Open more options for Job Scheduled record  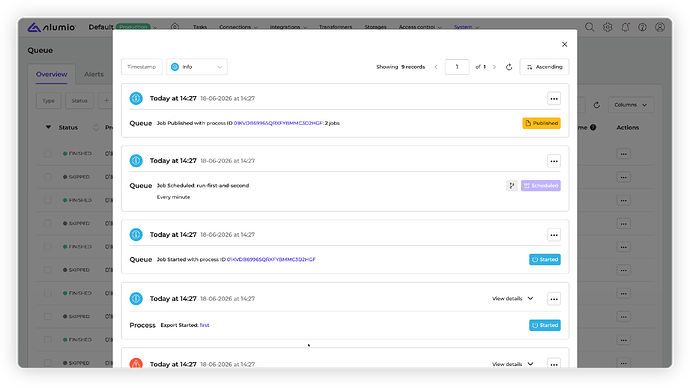pos(554,161)
